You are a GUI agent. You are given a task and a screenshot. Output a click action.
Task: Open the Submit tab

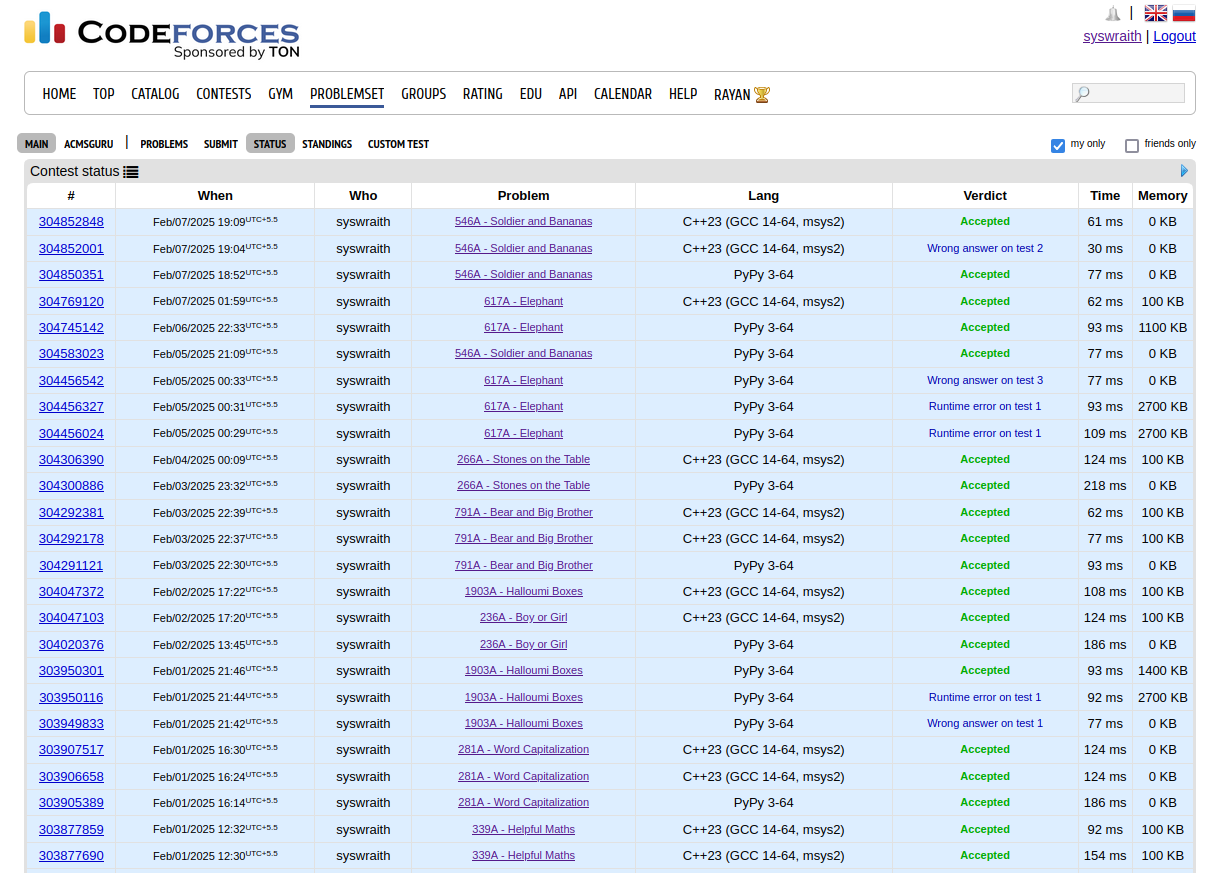[x=221, y=144]
